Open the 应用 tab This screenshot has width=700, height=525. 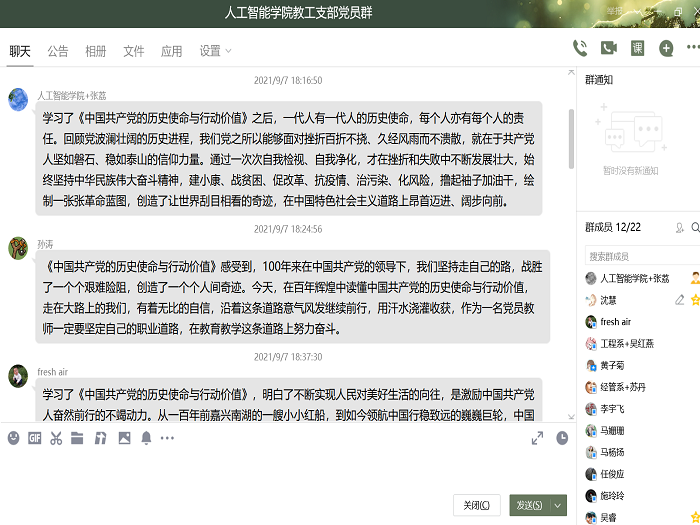coord(171,51)
